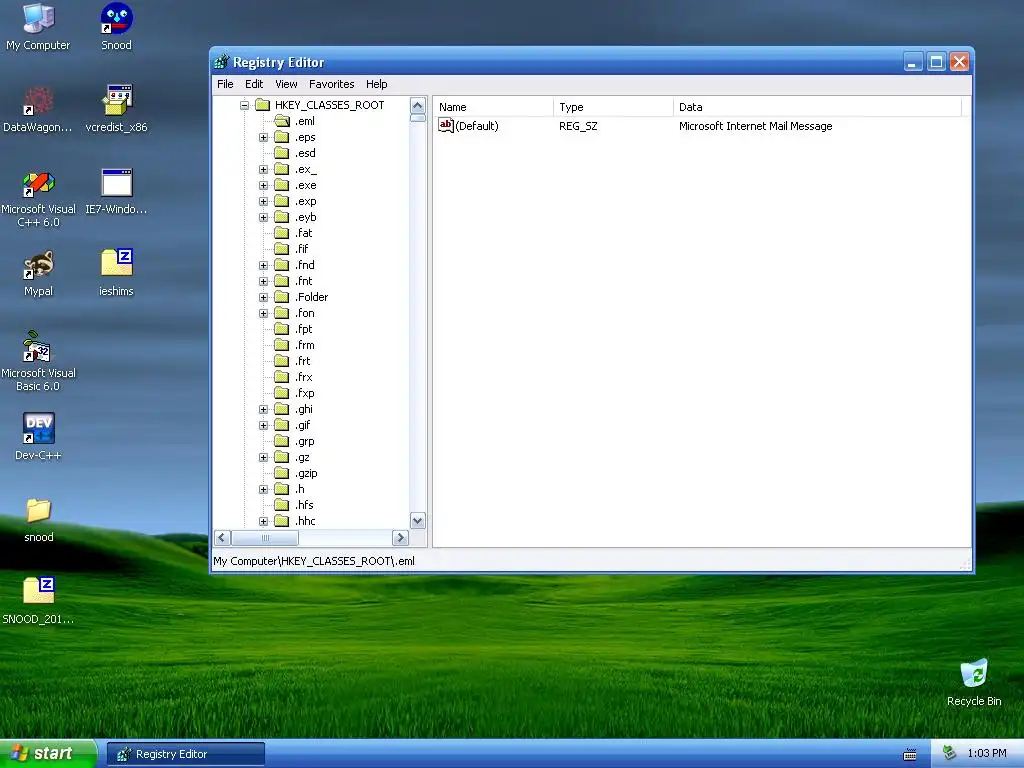Select the .fif key label
Screen dimensions: 1024x768
point(302,249)
